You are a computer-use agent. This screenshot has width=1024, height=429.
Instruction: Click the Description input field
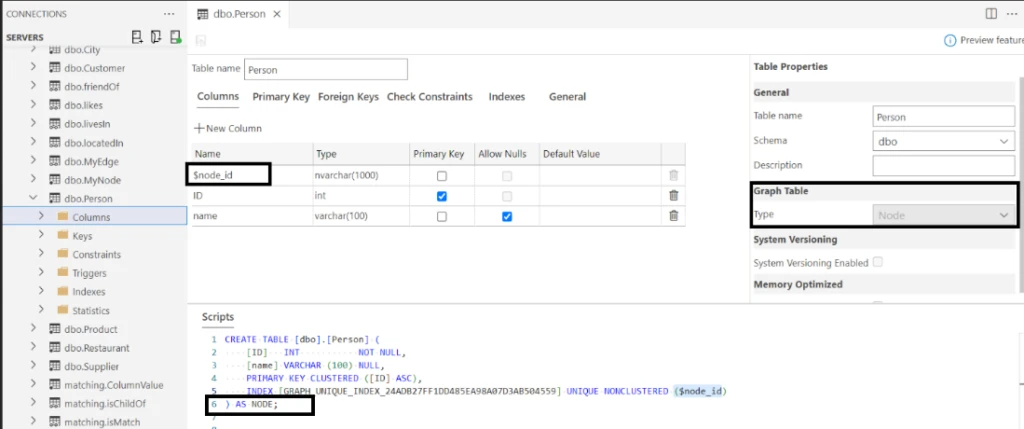(x=943, y=165)
